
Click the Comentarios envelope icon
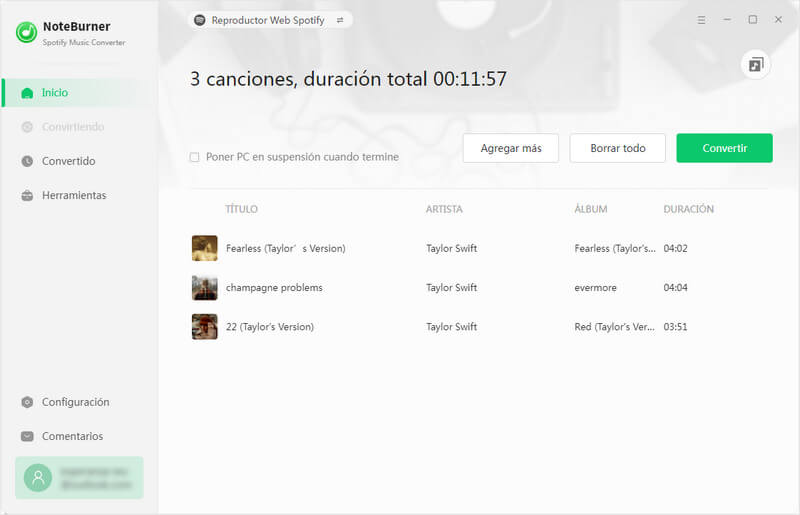pyautogui.click(x=27, y=436)
